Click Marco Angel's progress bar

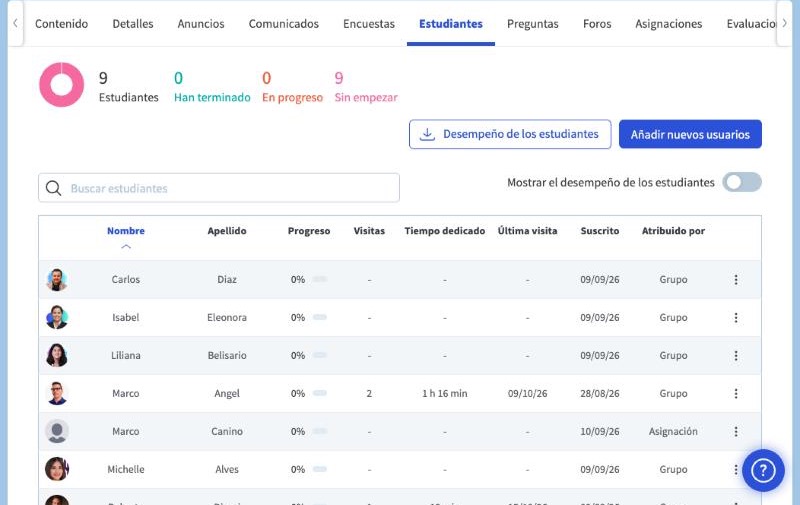coord(320,393)
